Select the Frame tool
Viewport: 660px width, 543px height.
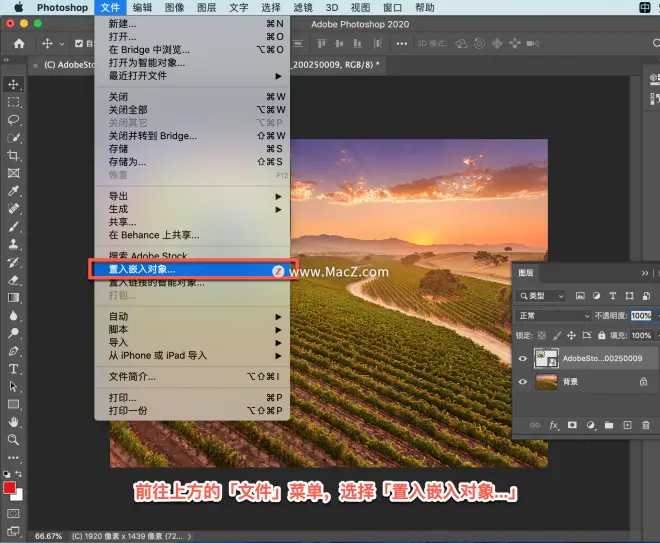(13, 173)
